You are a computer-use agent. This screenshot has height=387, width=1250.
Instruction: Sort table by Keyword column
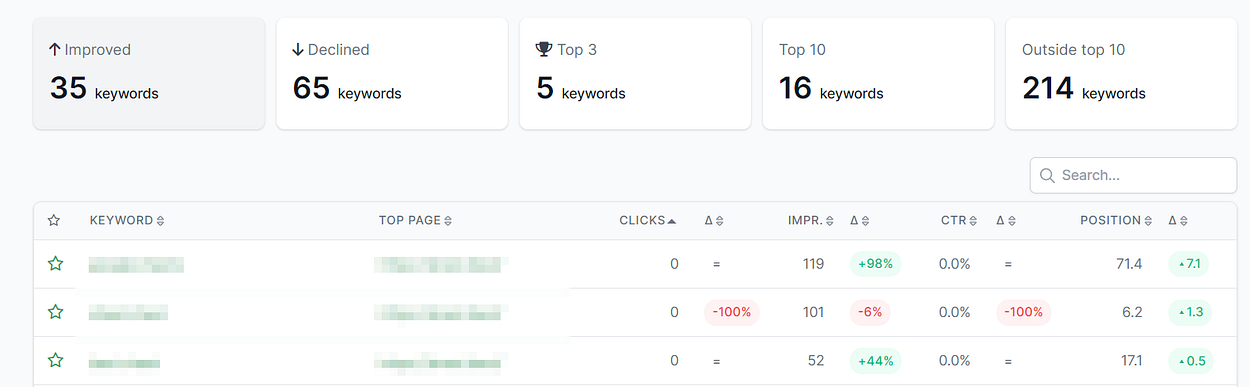[127, 220]
